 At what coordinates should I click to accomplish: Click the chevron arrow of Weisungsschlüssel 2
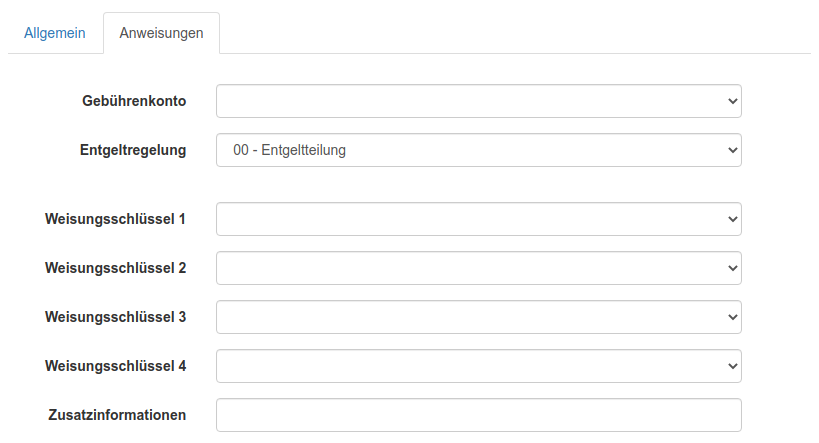(x=732, y=268)
